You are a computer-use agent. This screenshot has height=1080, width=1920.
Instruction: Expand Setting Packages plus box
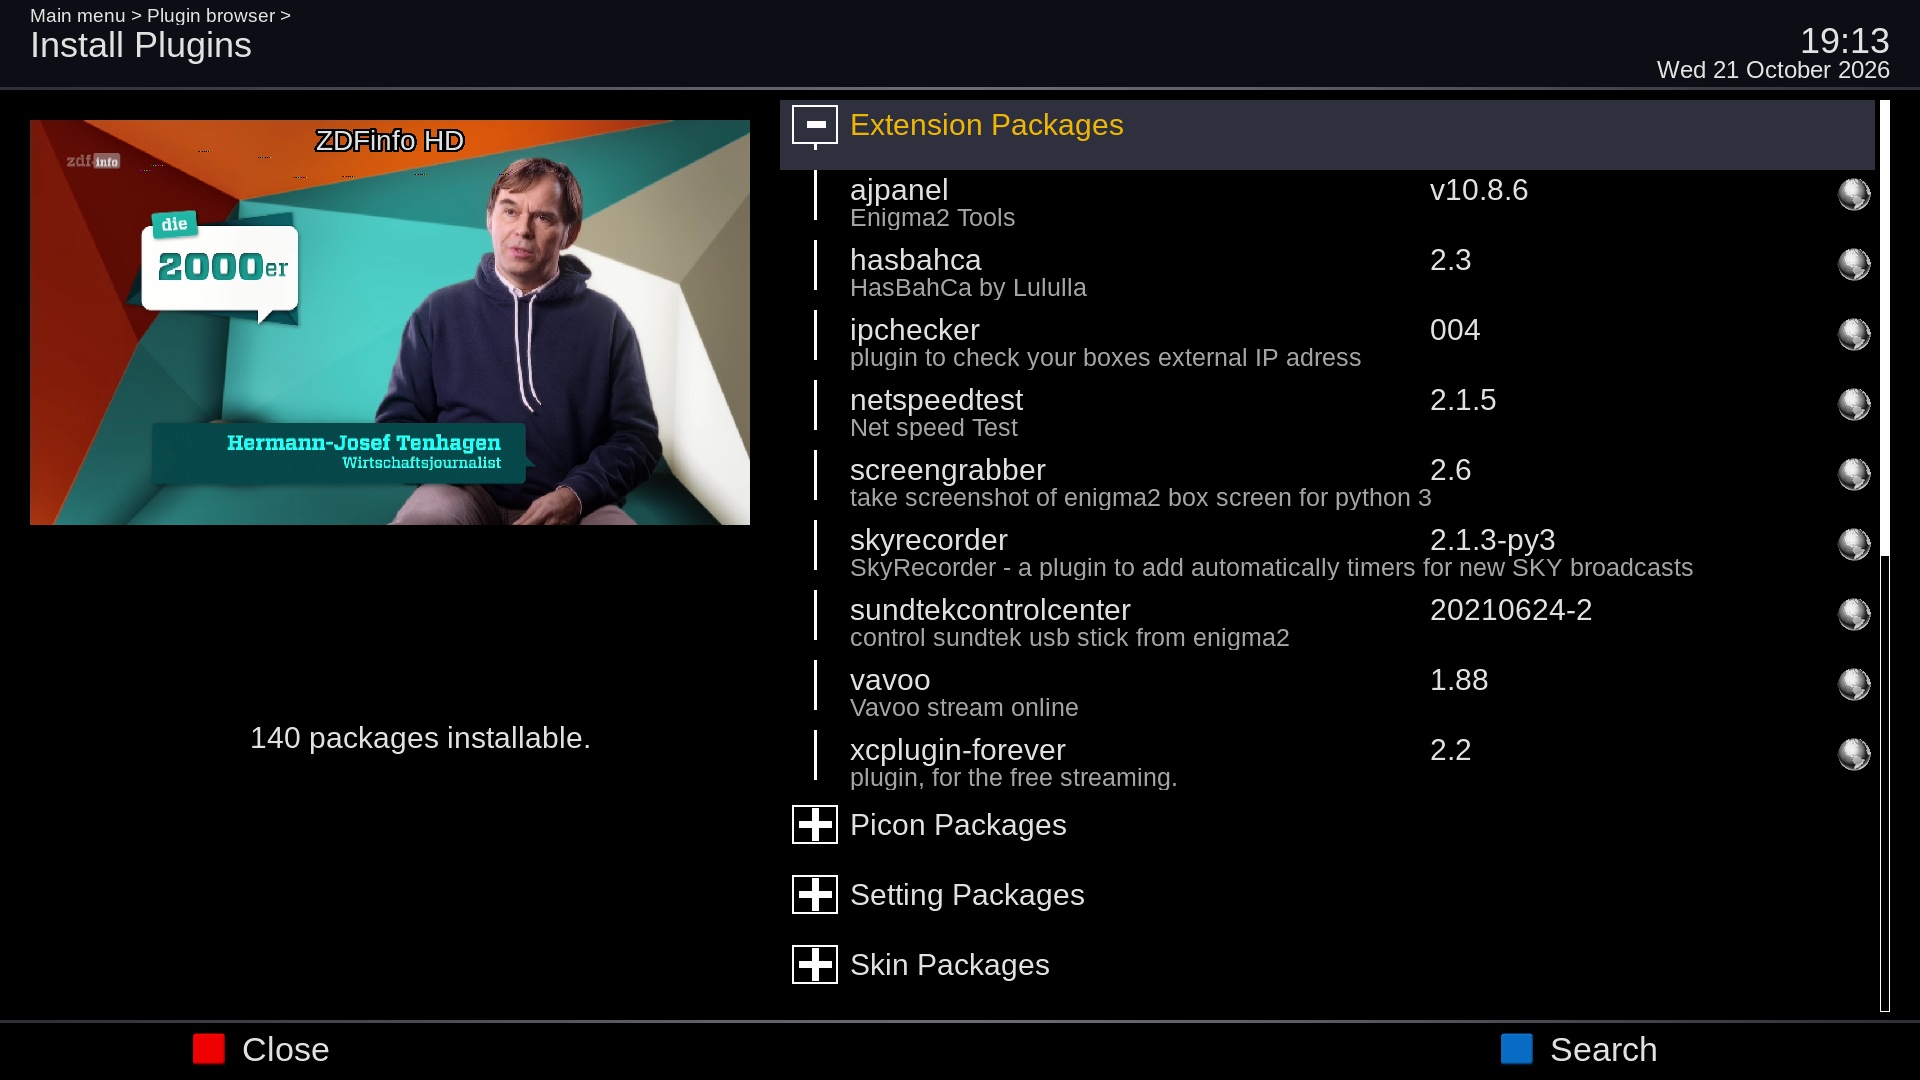(815, 895)
